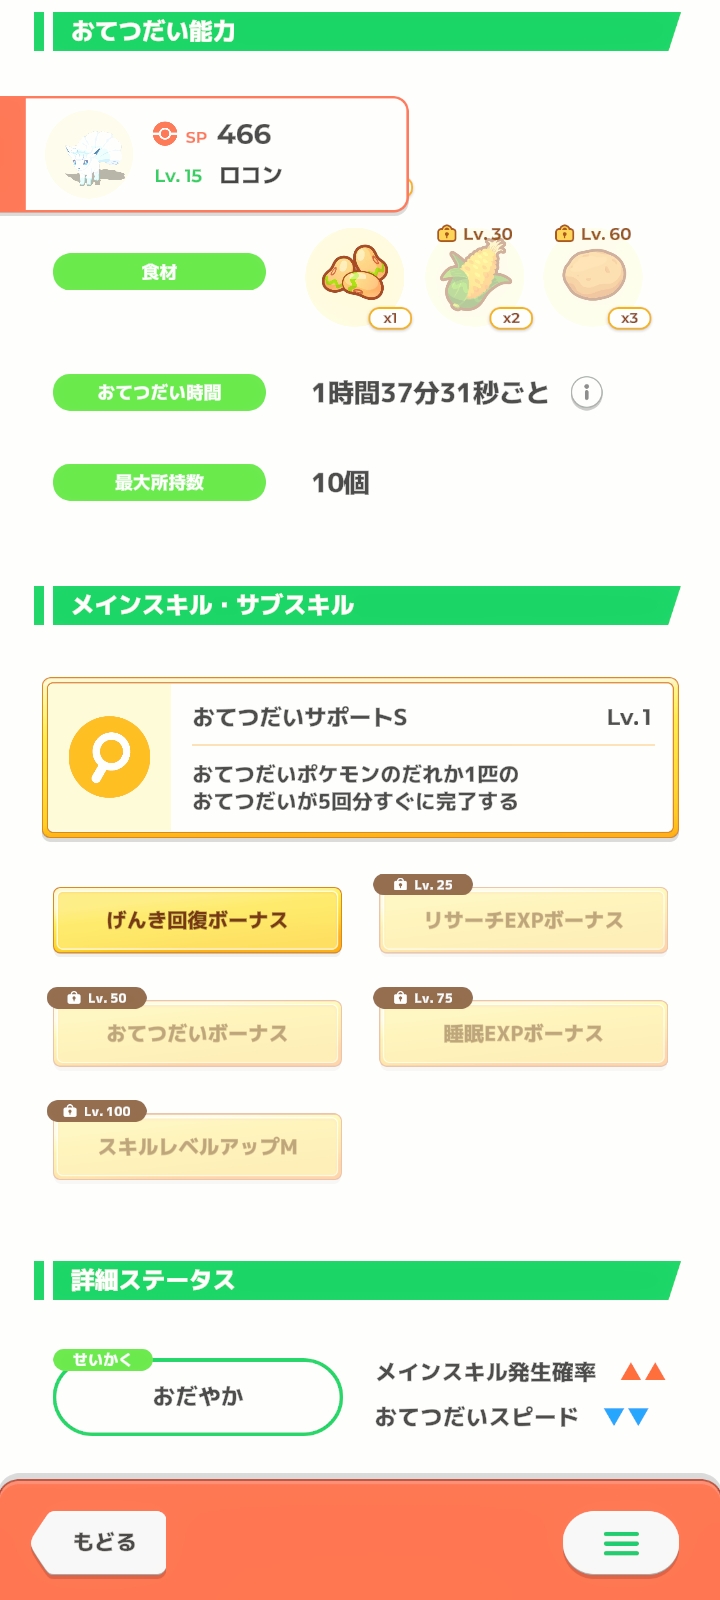This screenshot has width=720, height=1600.
Task: Tap the 最大所持数 label pill
Action: (159, 483)
